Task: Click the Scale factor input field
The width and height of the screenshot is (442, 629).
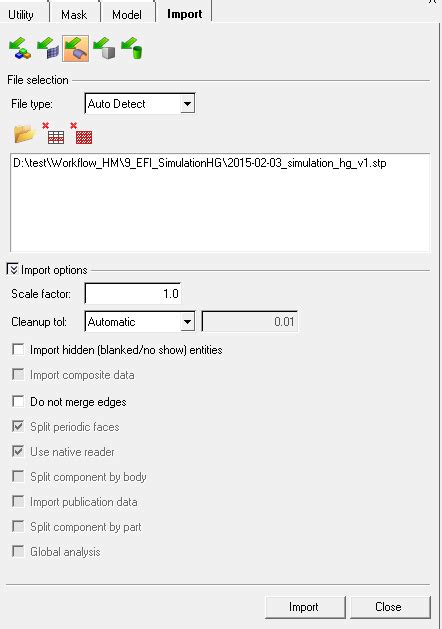Action: [x=133, y=293]
